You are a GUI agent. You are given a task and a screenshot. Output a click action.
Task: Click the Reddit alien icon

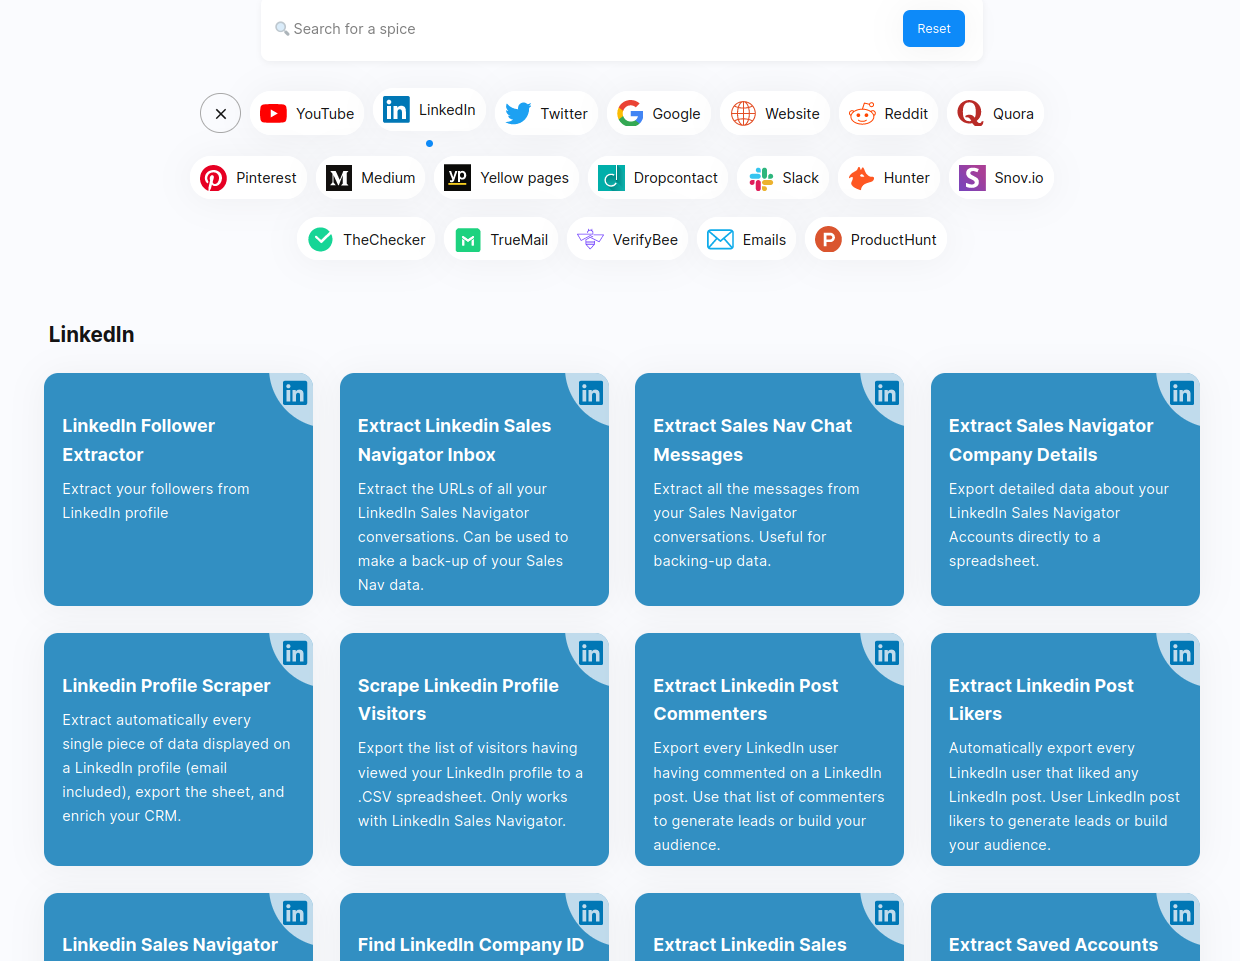pyautogui.click(x=862, y=114)
